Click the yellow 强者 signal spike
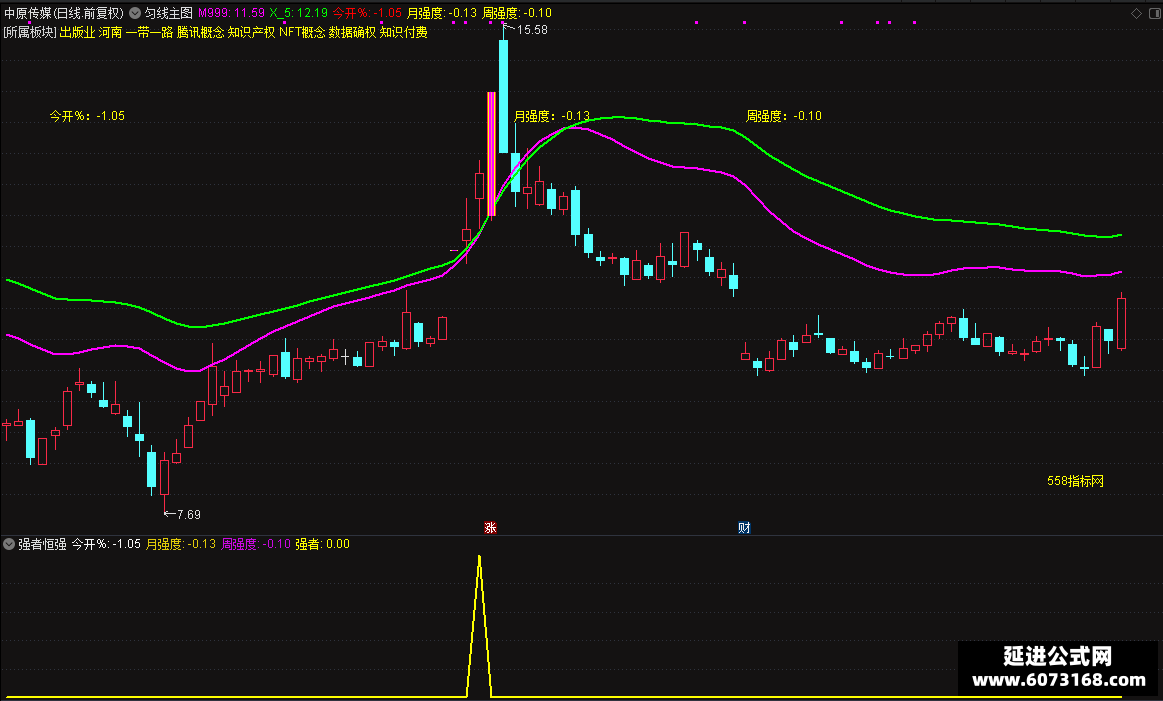This screenshot has width=1163, height=701. (x=479, y=627)
